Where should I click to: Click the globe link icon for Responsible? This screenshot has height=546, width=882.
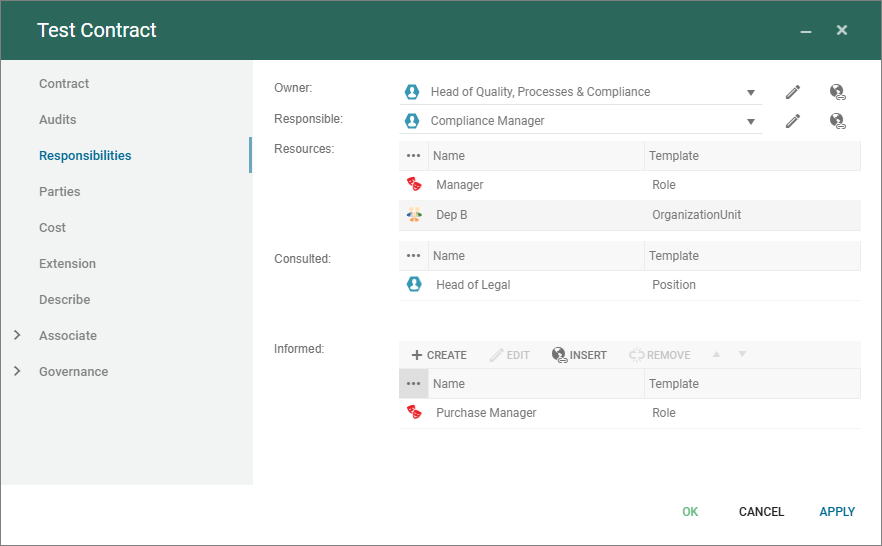pos(838,121)
